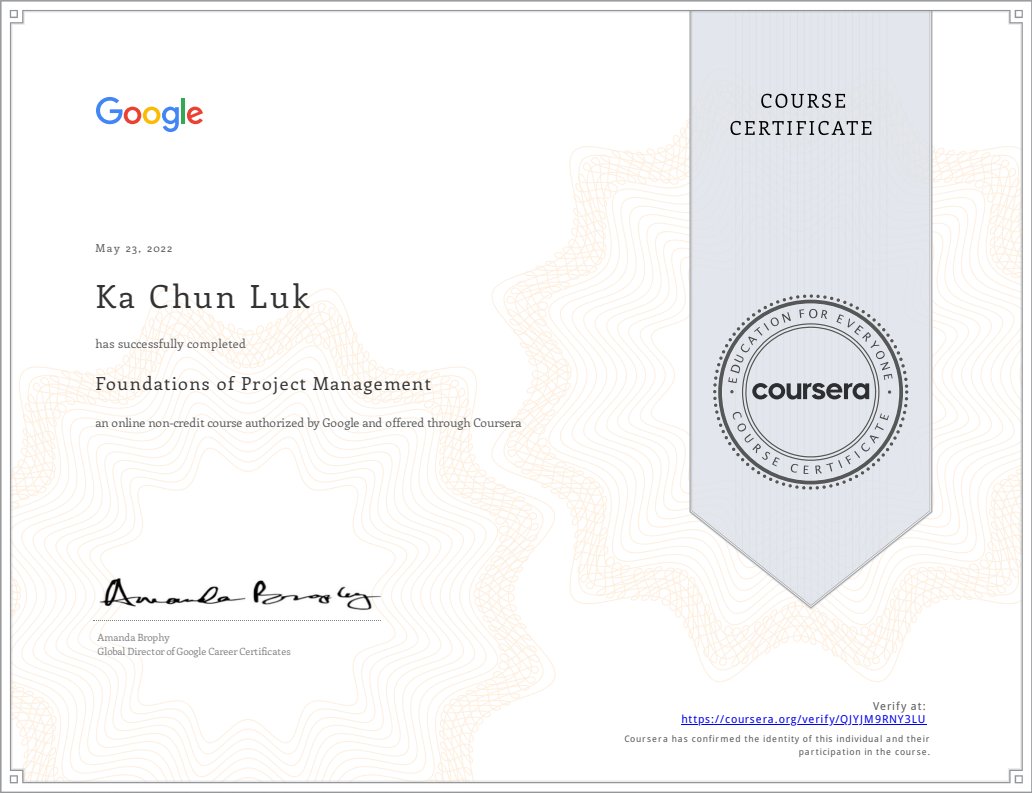1032x793 pixels.
Task: Click 'has successfully completed' text
Action: pos(170,344)
